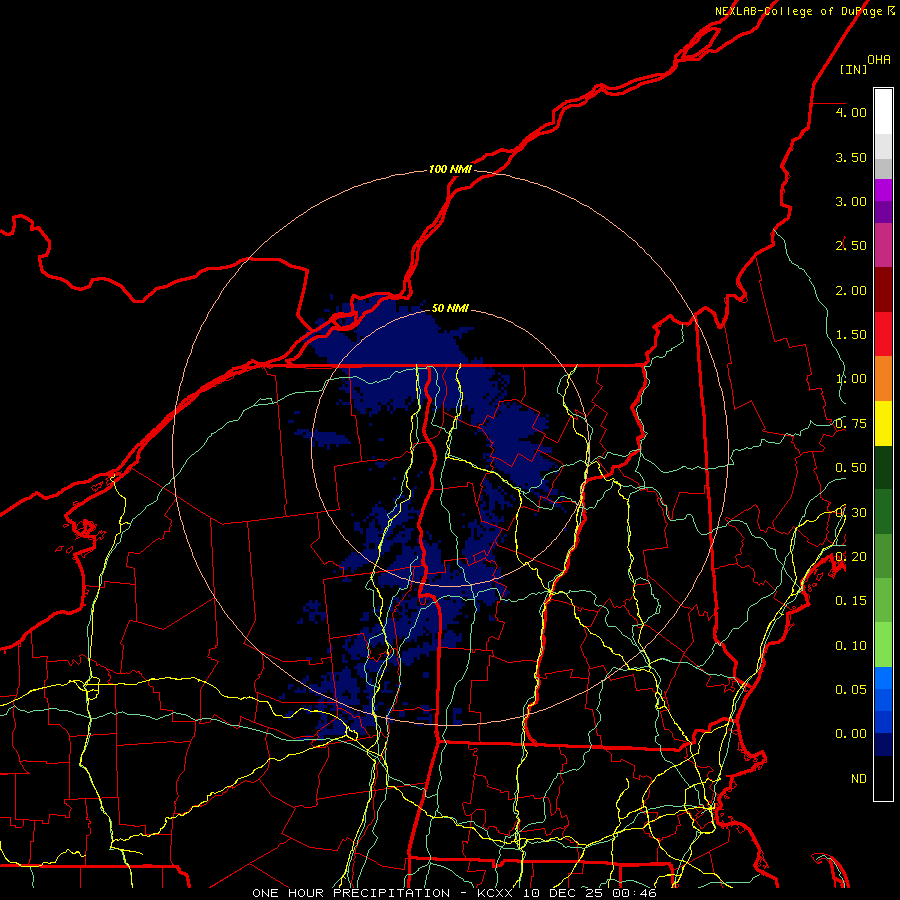Click the 2.00 legend value

click(851, 290)
